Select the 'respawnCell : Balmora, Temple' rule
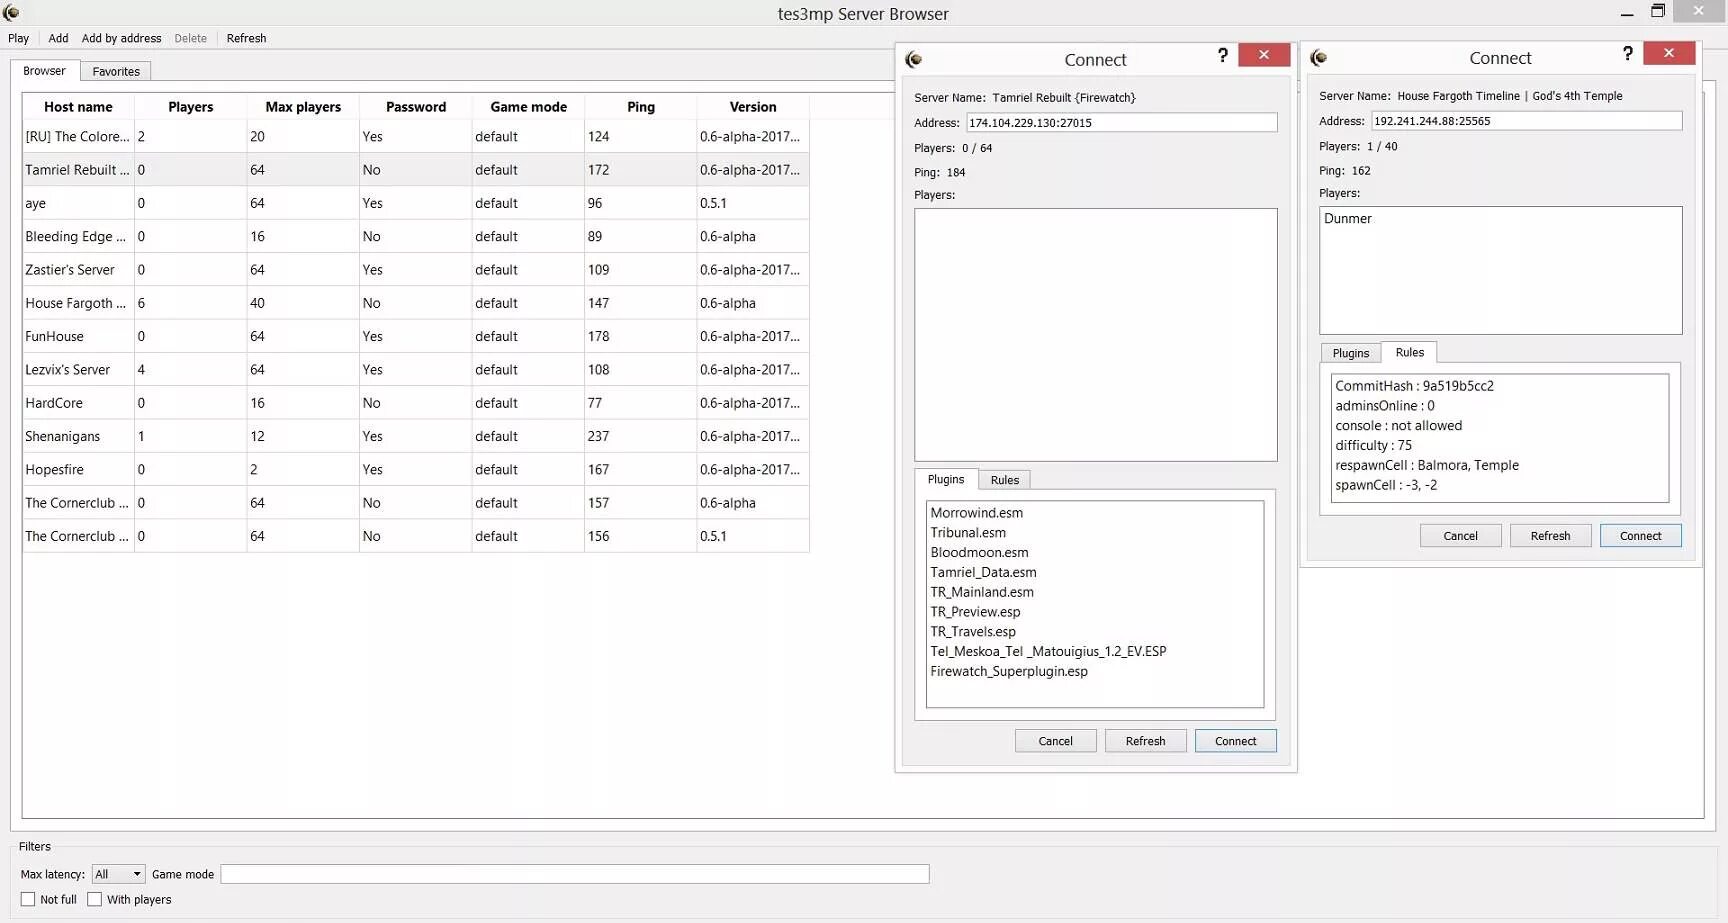Screen dimensions: 1728x923 click(x=1427, y=466)
